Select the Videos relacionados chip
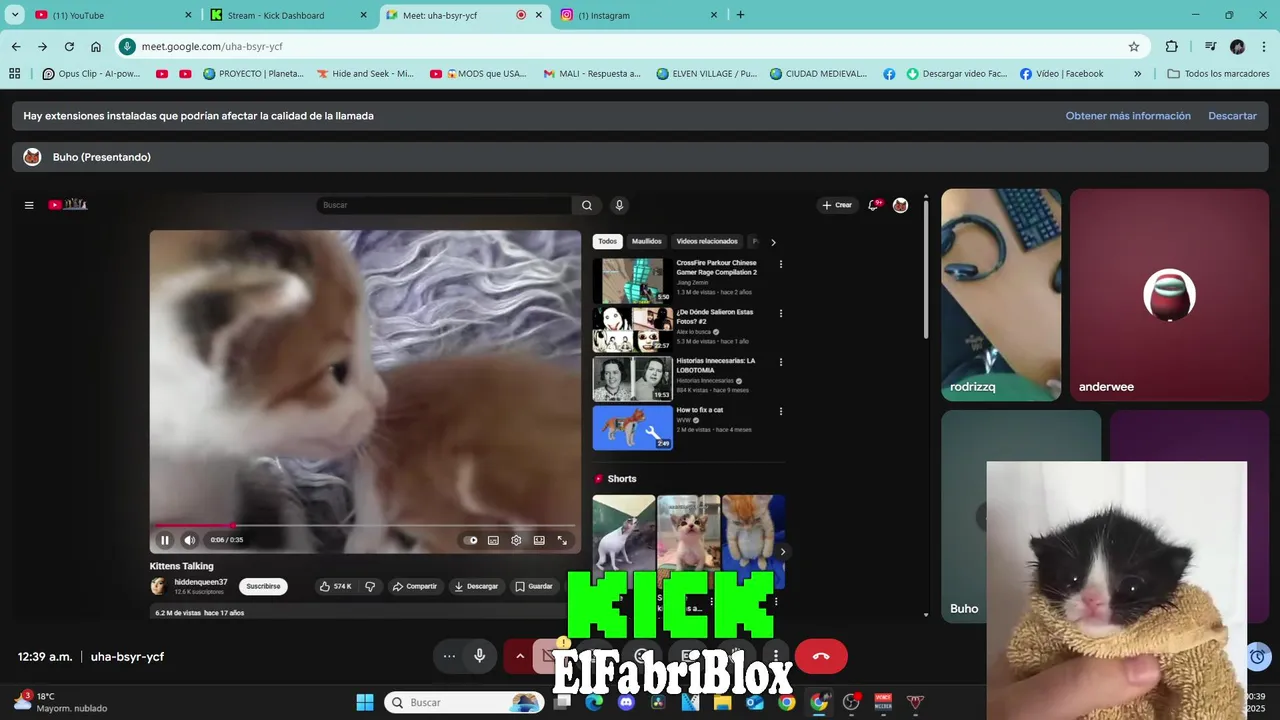1280x720 pixels. tap(707, 241)
